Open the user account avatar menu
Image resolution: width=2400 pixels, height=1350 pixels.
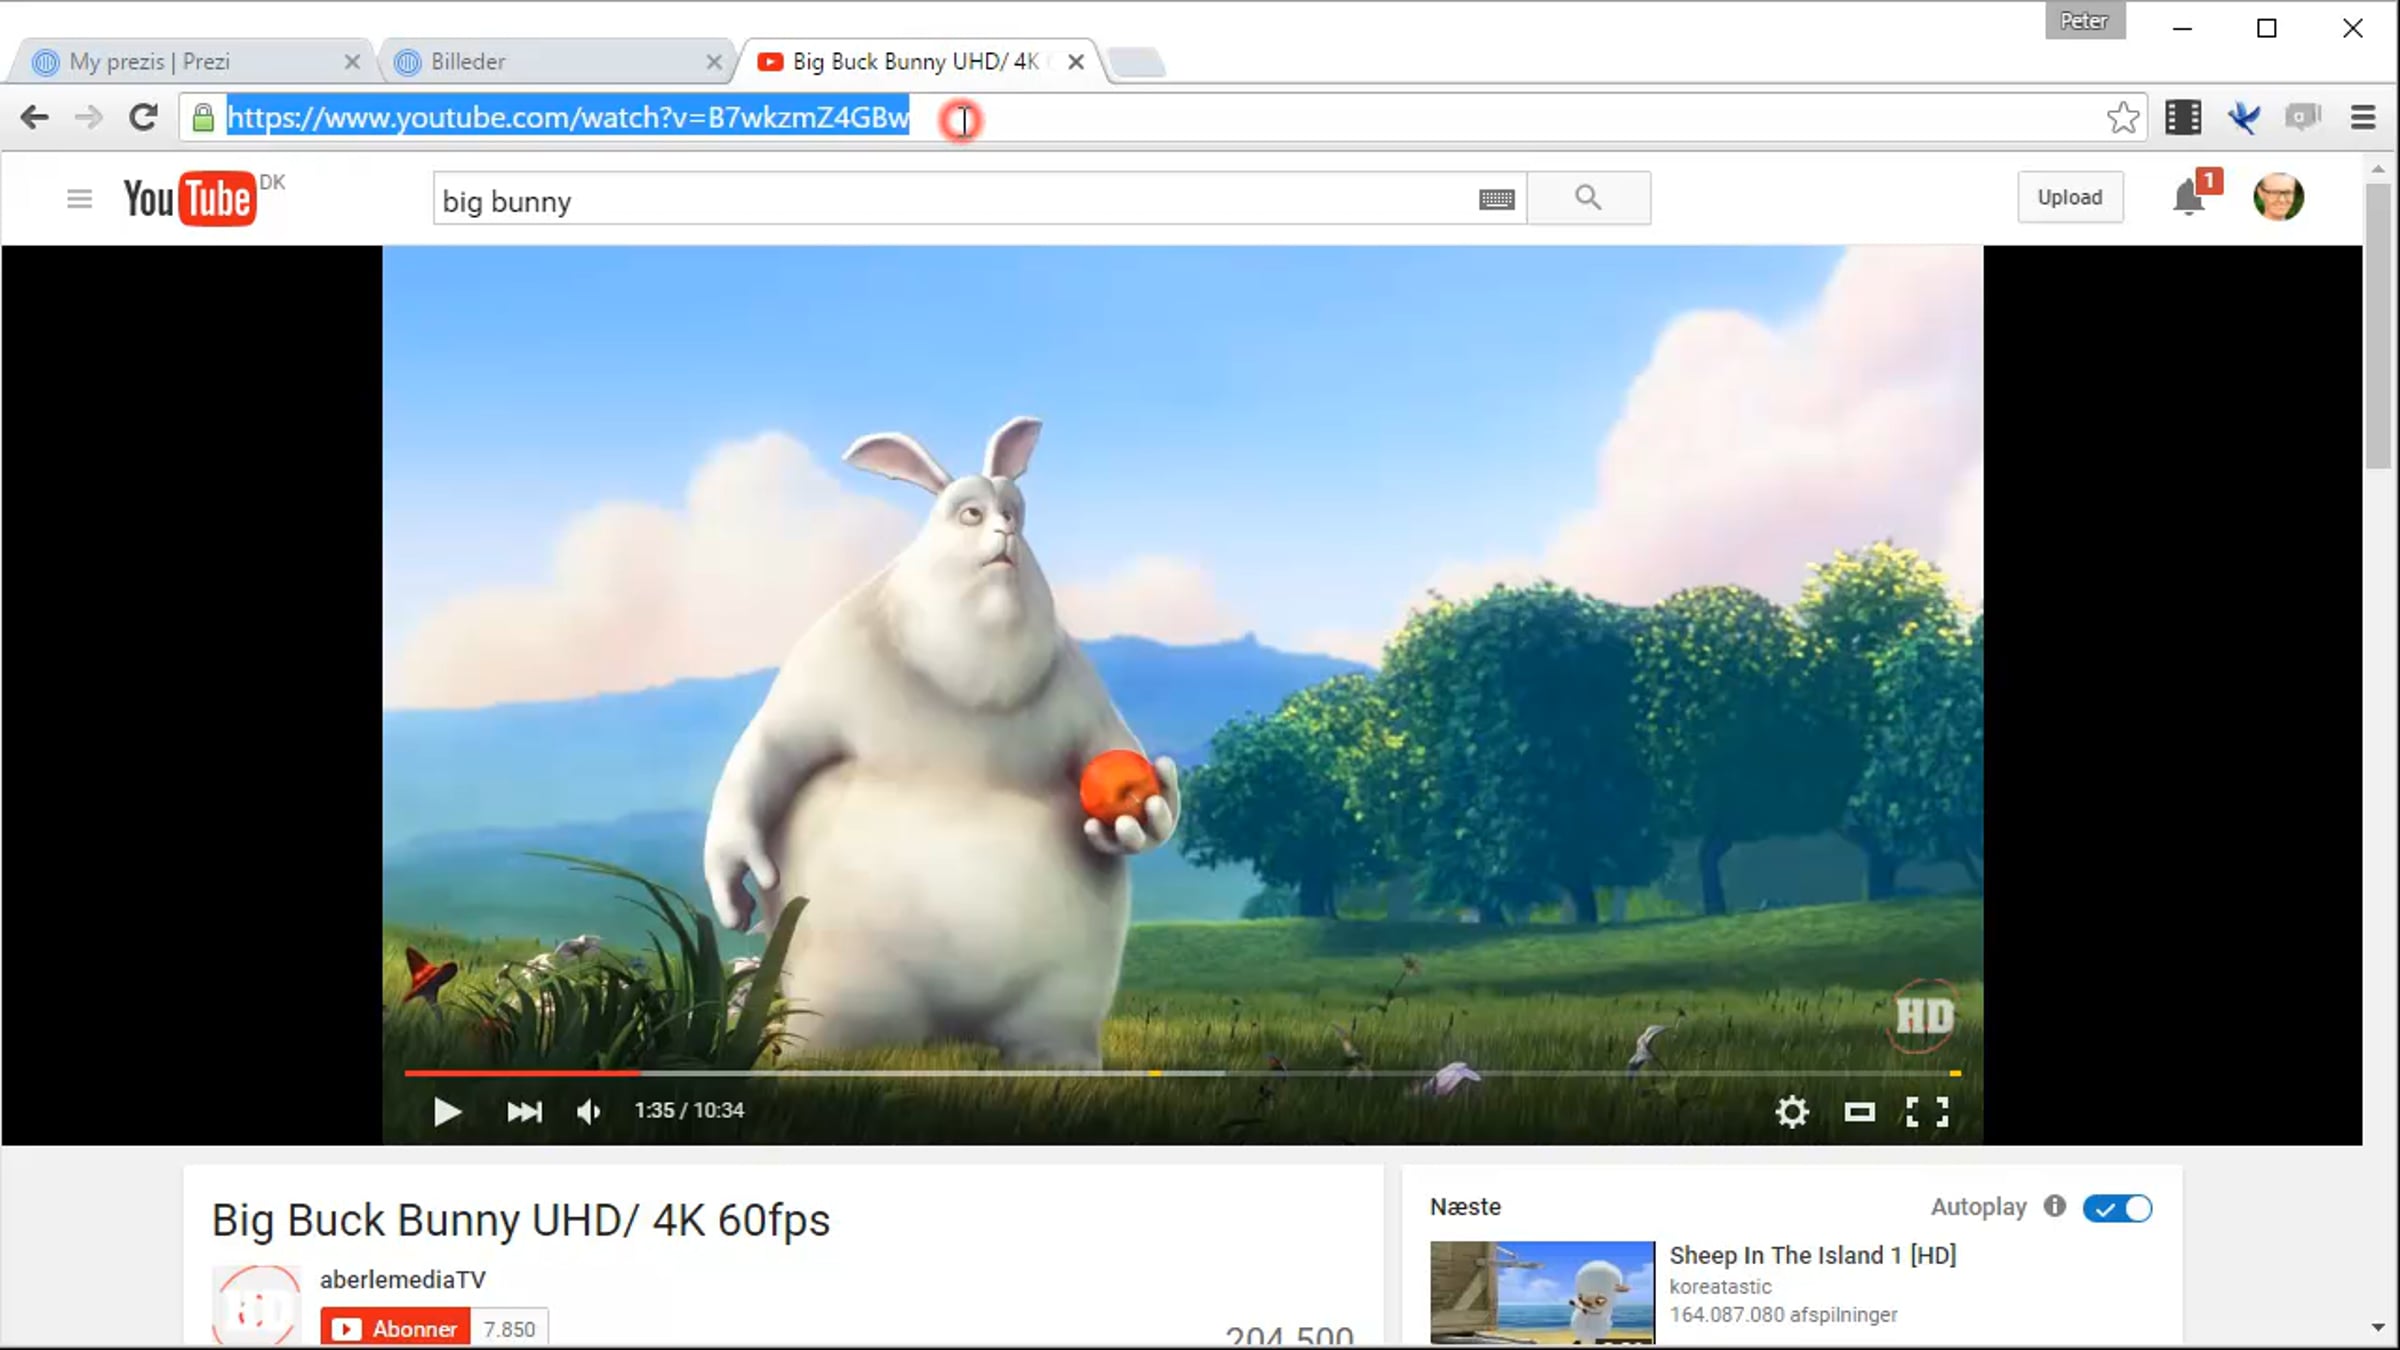click(x=2278, y=197)
